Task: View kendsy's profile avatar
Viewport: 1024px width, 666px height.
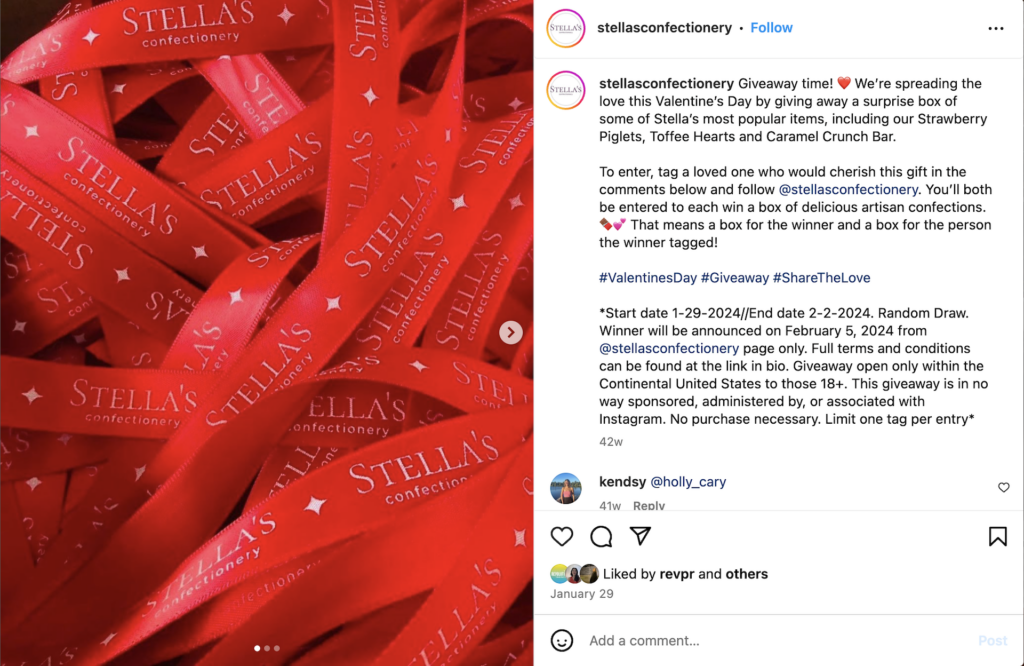Action: [x=566, y=488]
